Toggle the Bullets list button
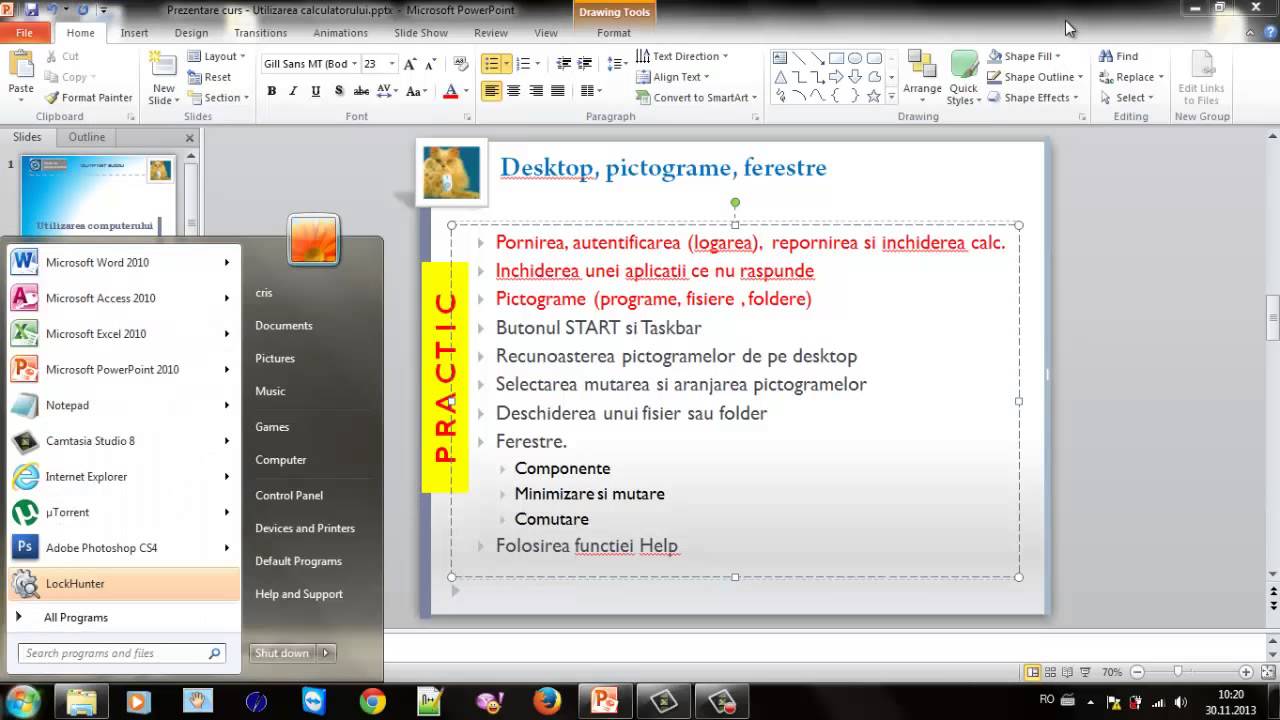Image resolution: width=1280 pixels, height=720 pixels. [x=491, y=64]
